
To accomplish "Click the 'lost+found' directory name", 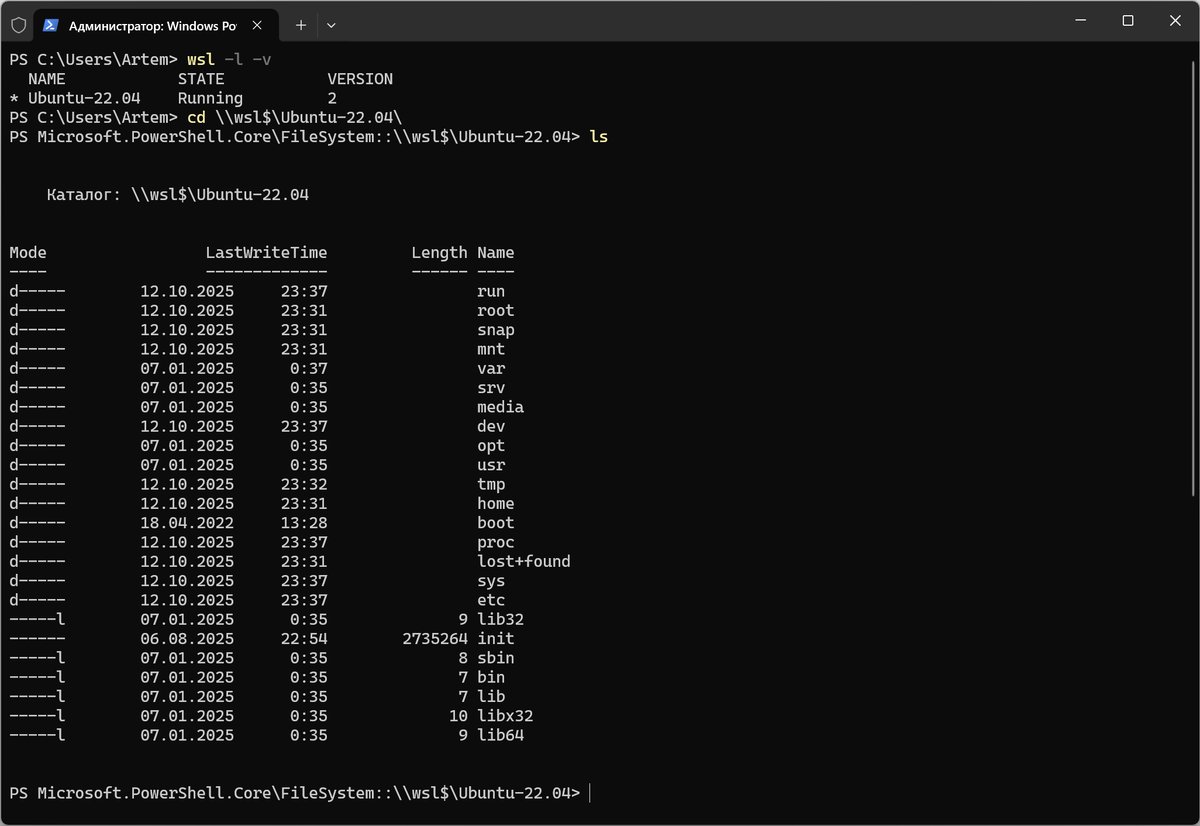I will coord(523,562).
